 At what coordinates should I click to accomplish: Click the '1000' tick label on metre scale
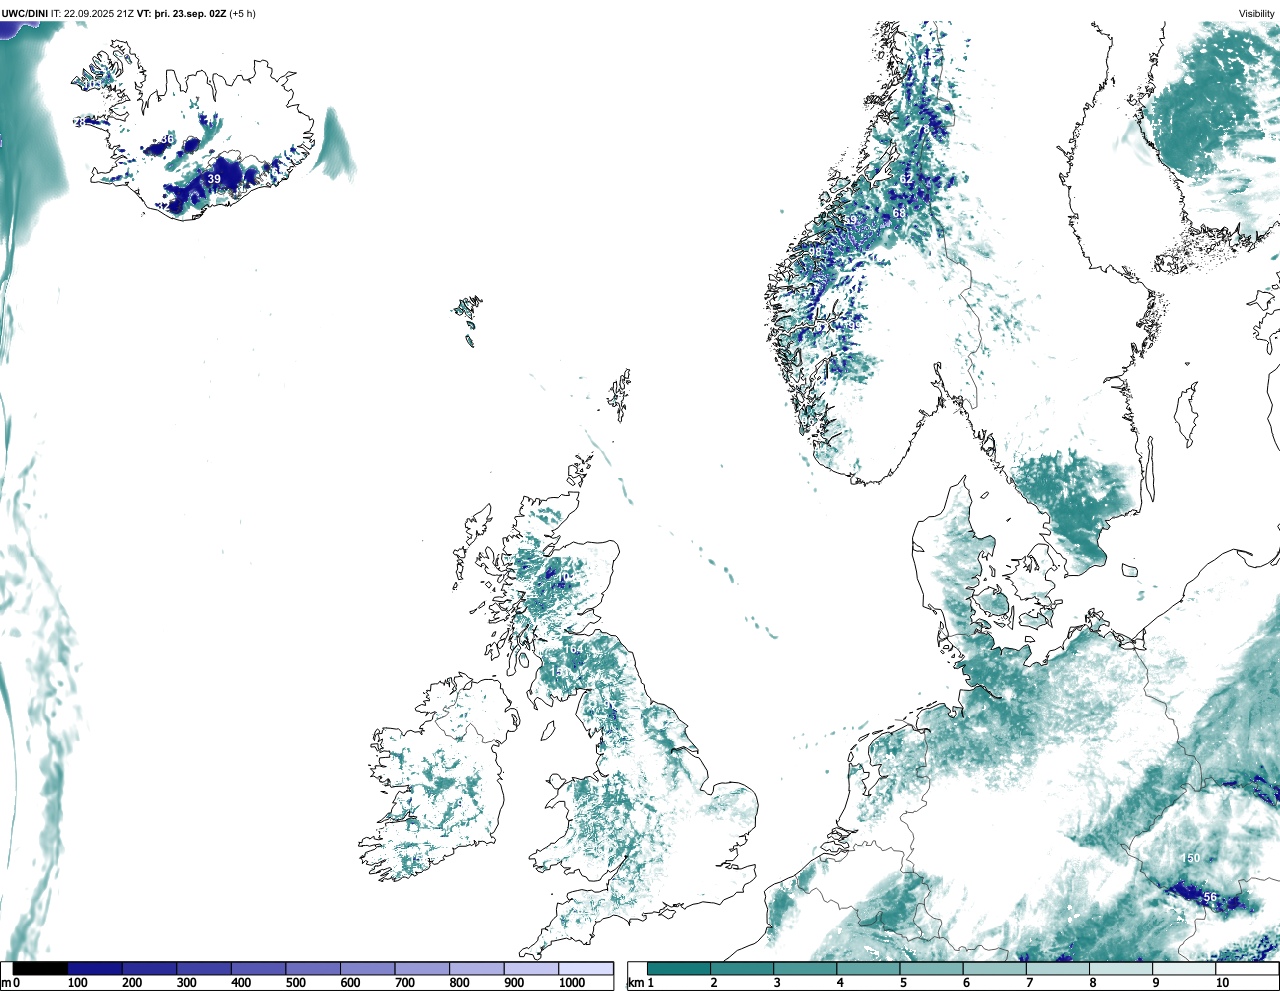[572, 984]
